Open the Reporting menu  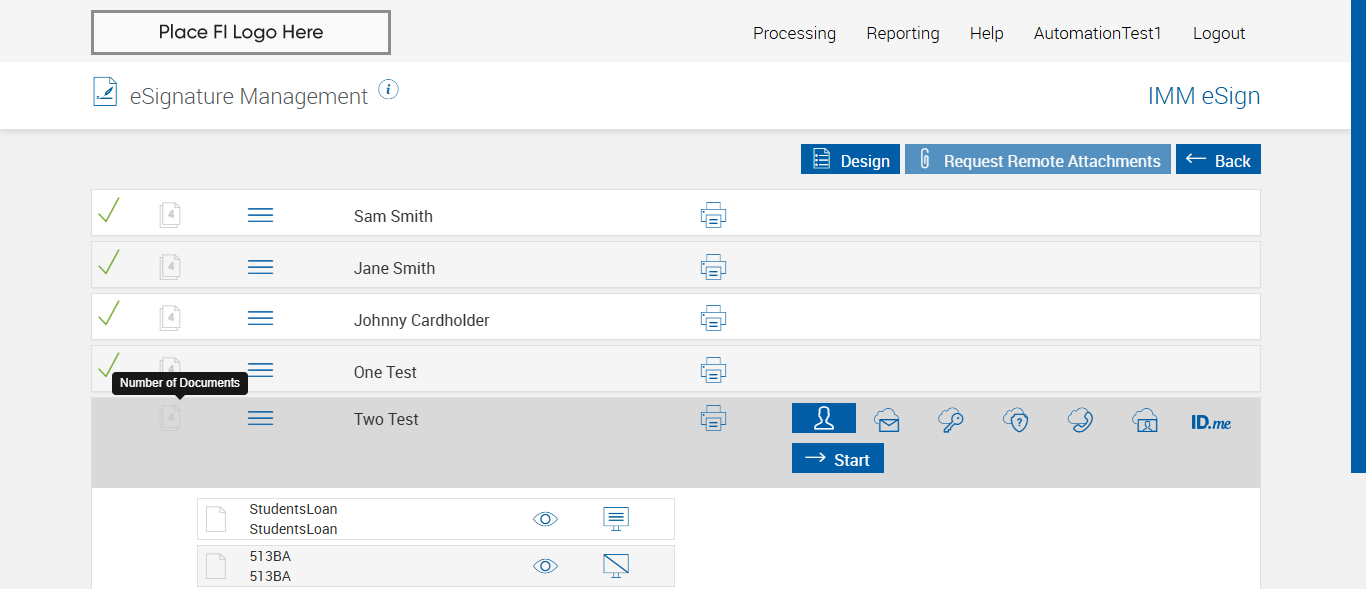coord(903,33)
